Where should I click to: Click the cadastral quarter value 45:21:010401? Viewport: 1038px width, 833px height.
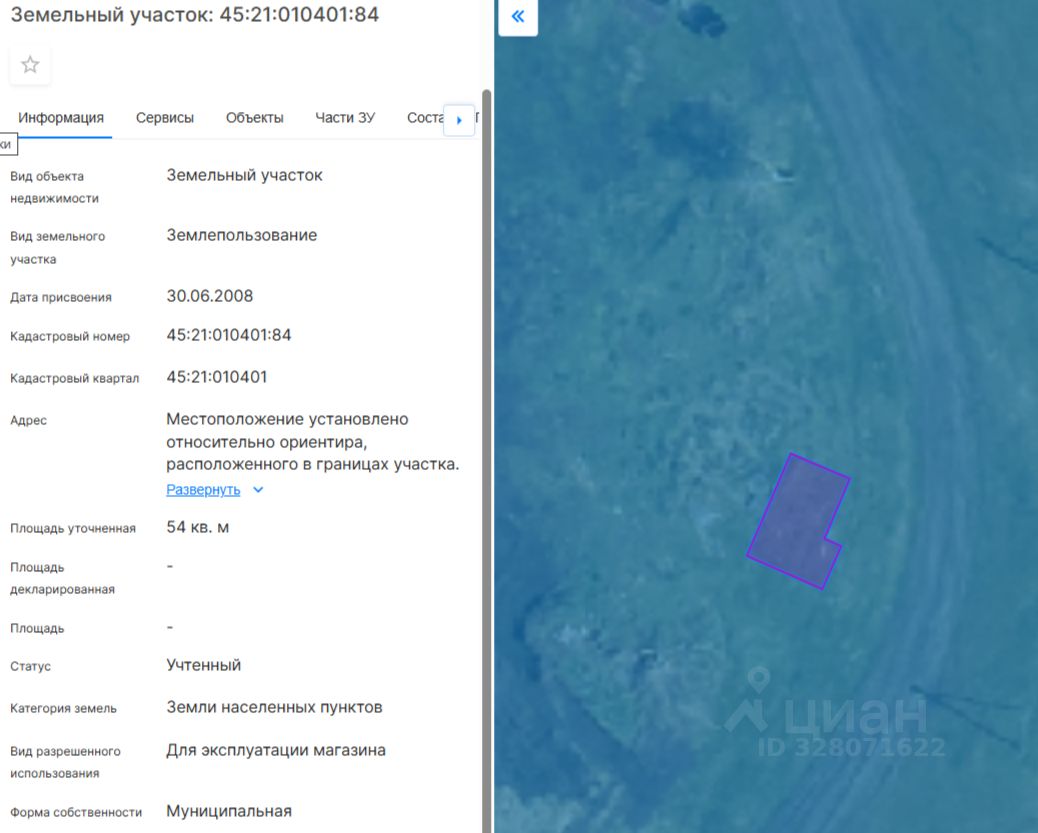[x=217, y=377]
